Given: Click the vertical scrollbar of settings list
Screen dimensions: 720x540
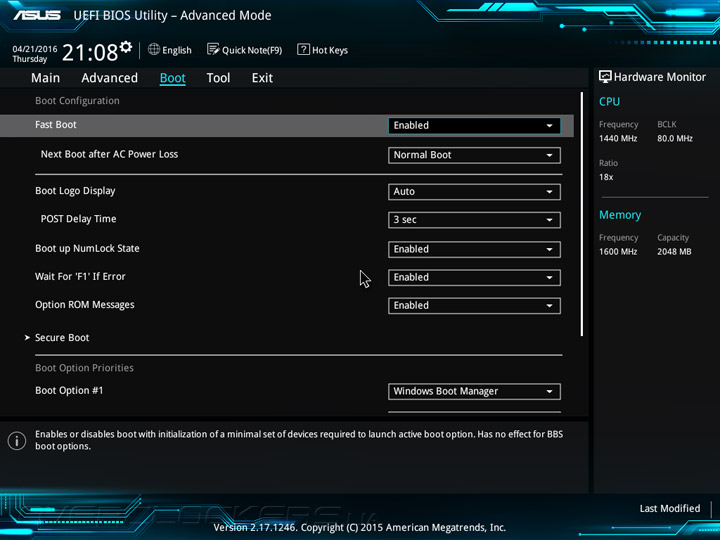Looking at the screenshot, I should click(x=582, y=214).
